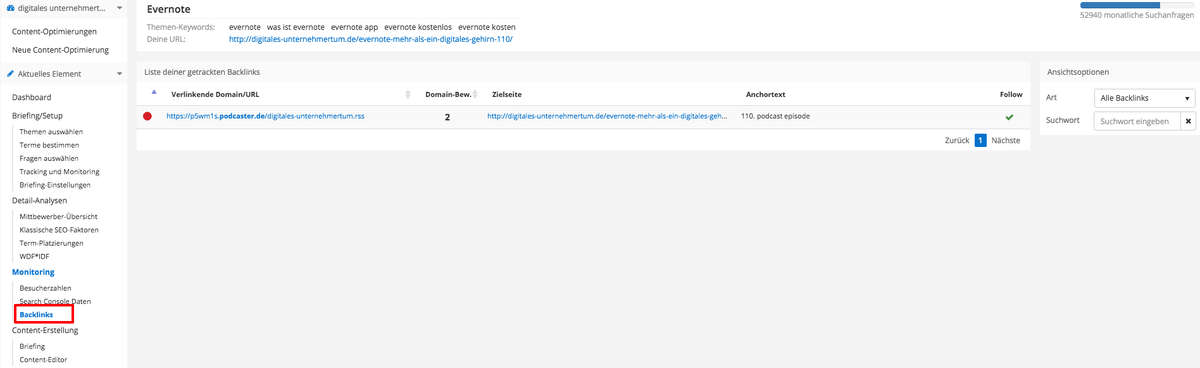
Task: Open the WDF*IDF analysis
Action: (34, 256)
